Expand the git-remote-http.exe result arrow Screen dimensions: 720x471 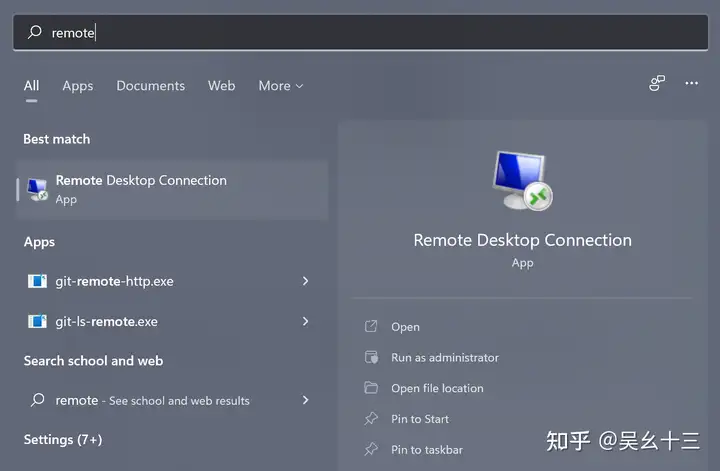305,281
